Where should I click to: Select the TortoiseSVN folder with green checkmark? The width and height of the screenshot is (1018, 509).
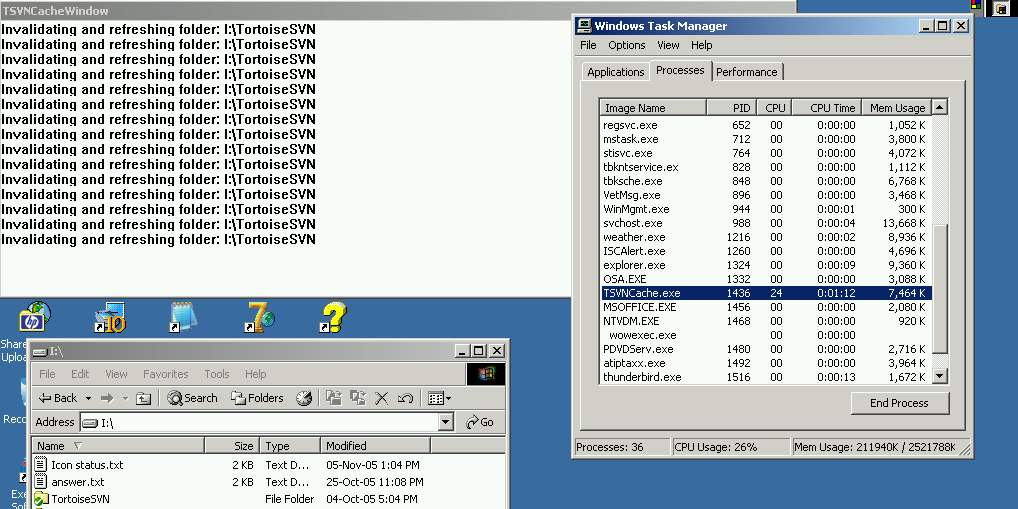coord(41,499)
